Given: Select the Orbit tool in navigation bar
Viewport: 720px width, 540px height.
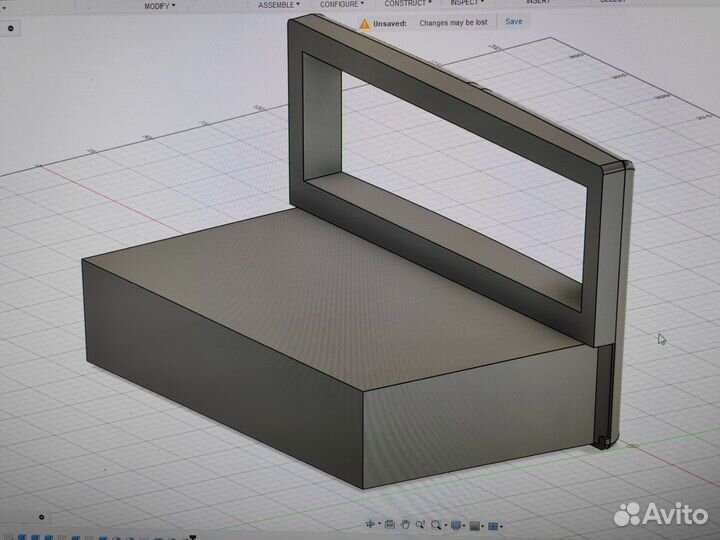Looking at the screenshot, I should (x=370, y=524).
